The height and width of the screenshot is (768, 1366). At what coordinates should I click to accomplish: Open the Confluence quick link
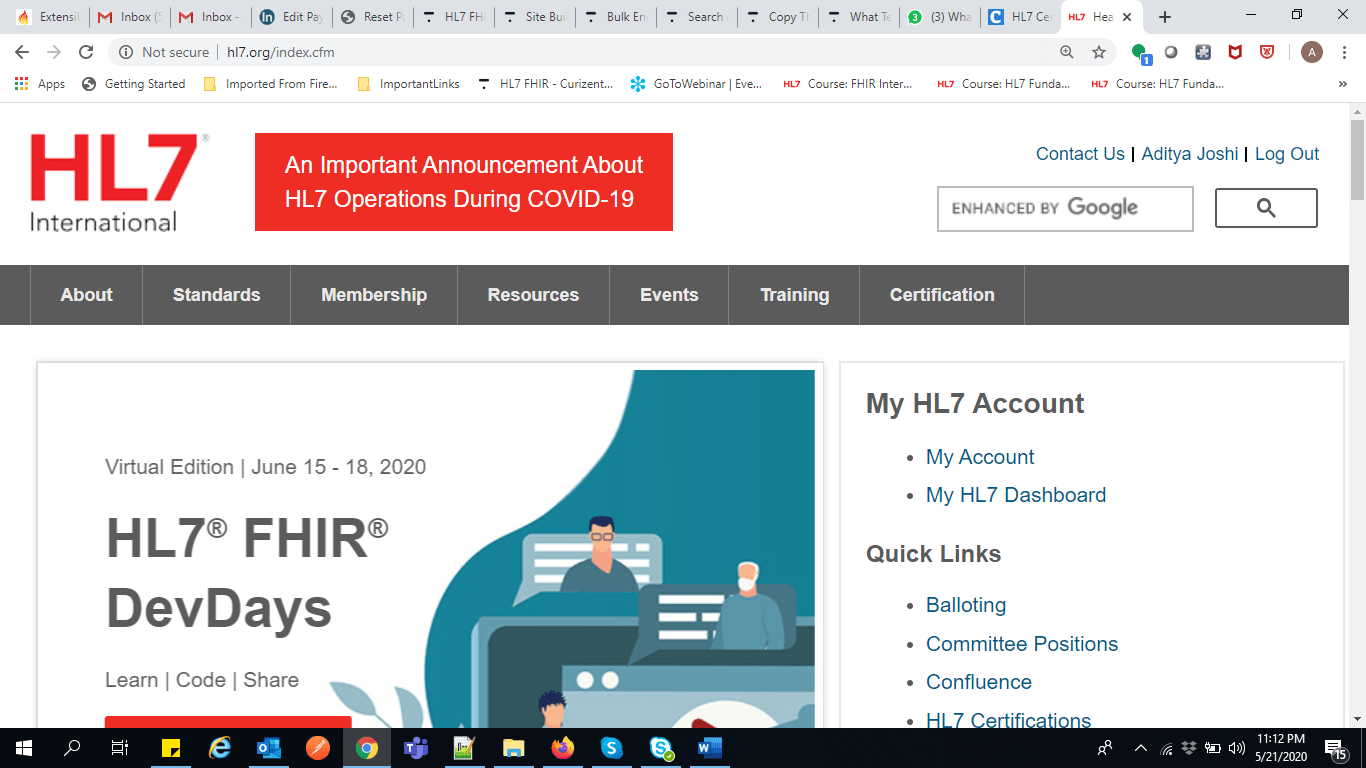[979, 682]
